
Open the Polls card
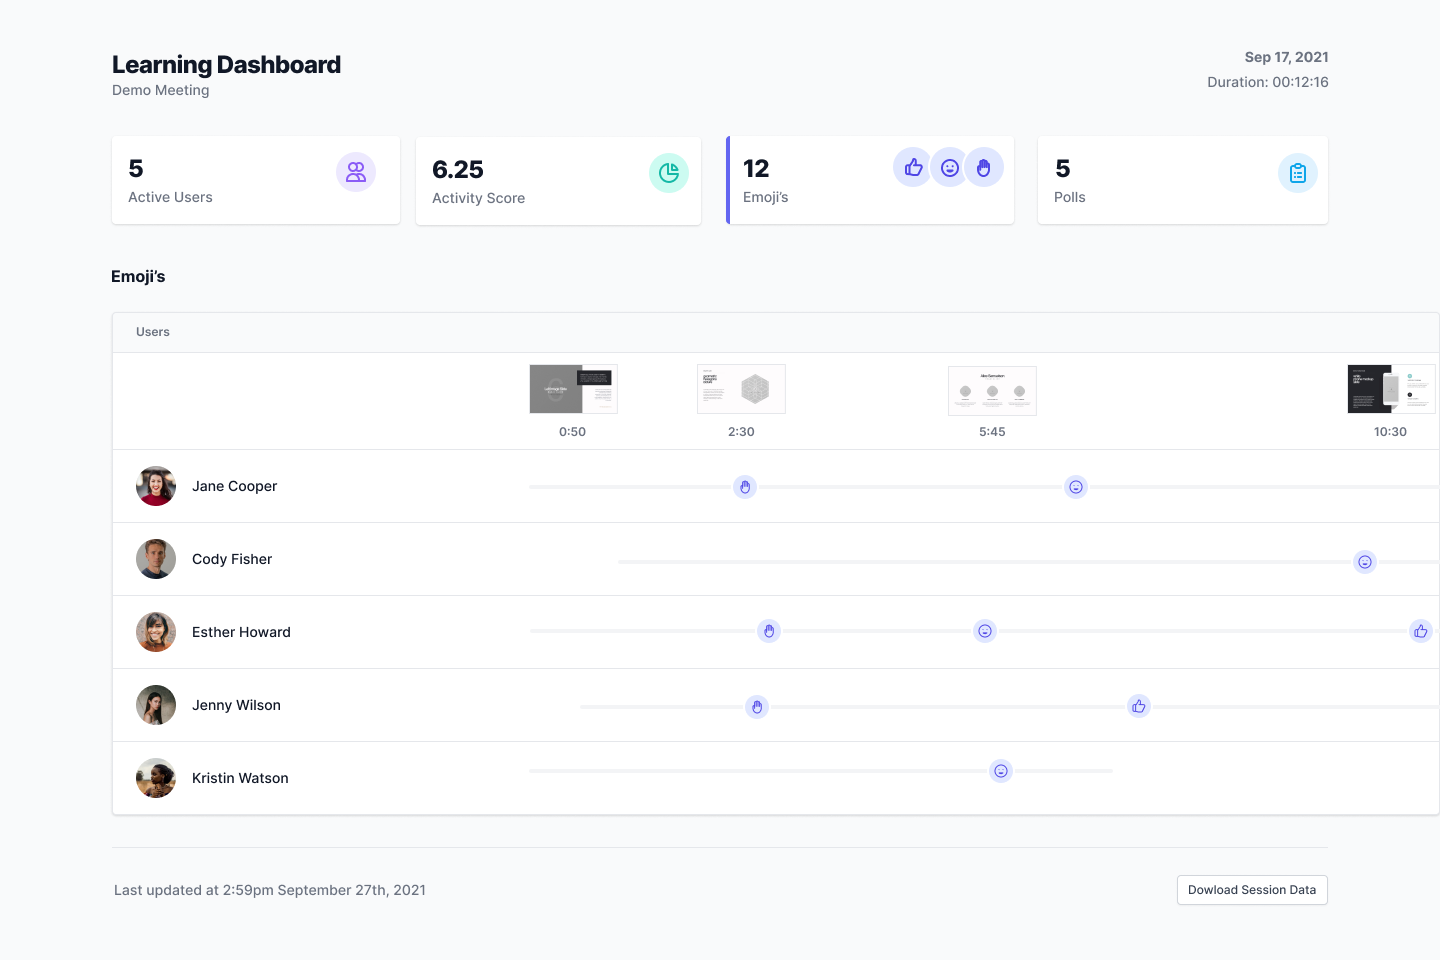click(x=1183, y=180)
